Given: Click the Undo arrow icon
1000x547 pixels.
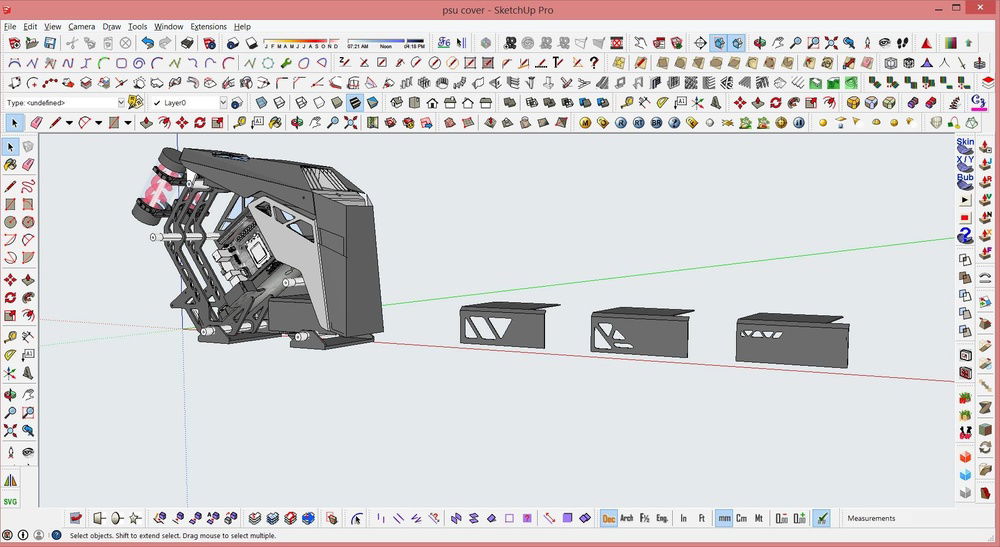Looking at the screenshot, I should (x=148, y=44).
